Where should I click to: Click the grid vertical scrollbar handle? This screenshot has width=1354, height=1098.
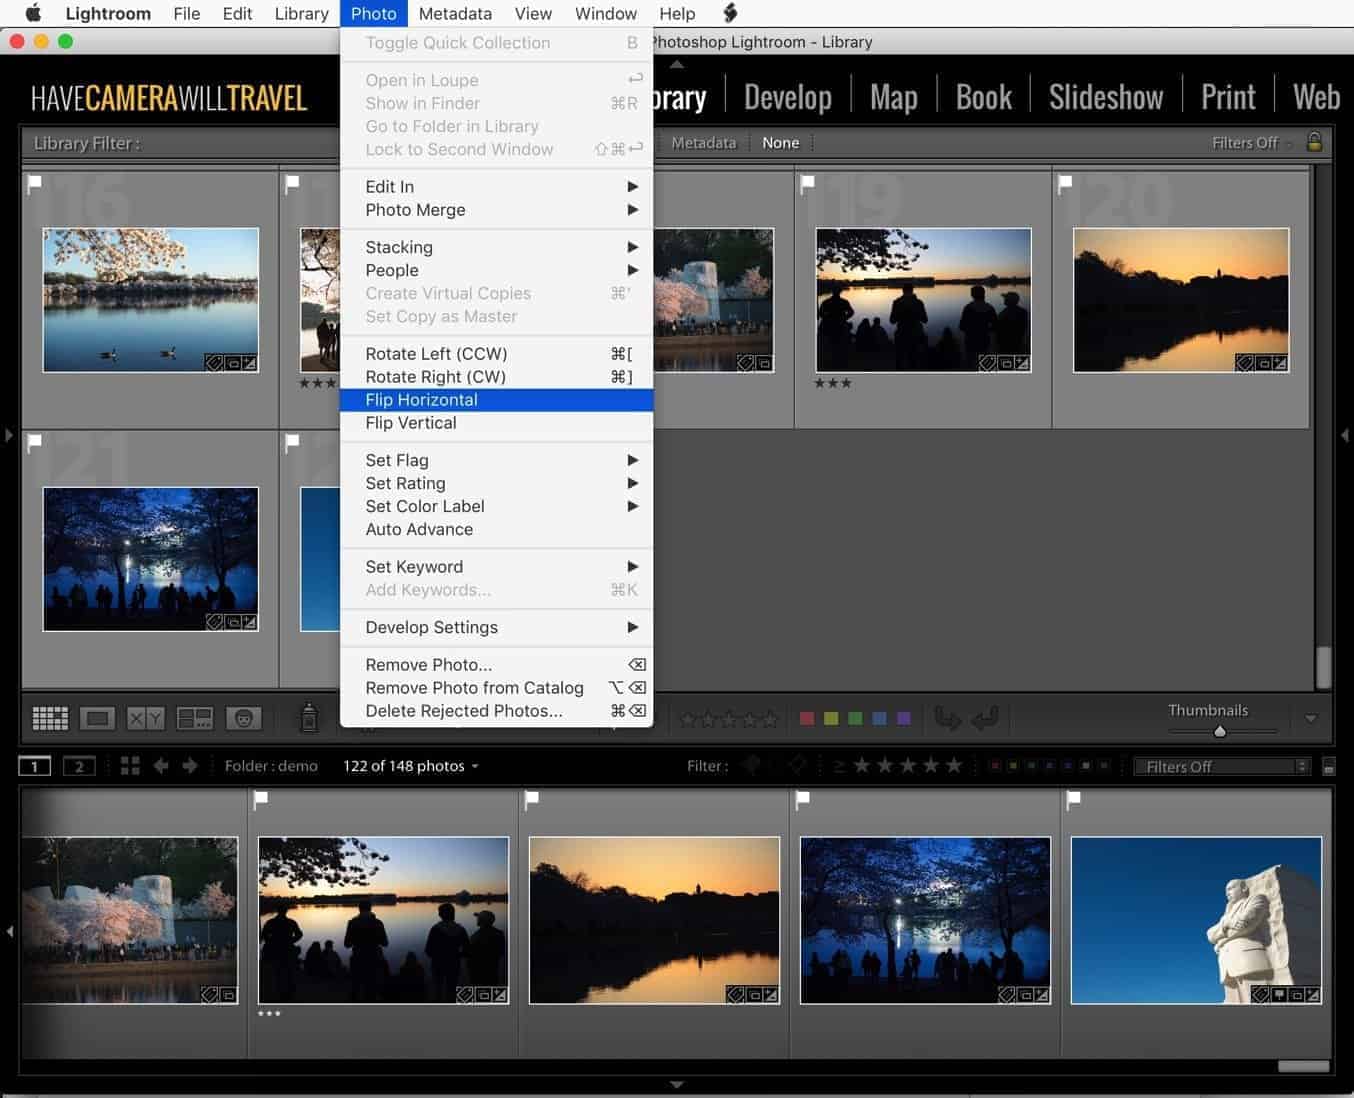(1324, 668)
